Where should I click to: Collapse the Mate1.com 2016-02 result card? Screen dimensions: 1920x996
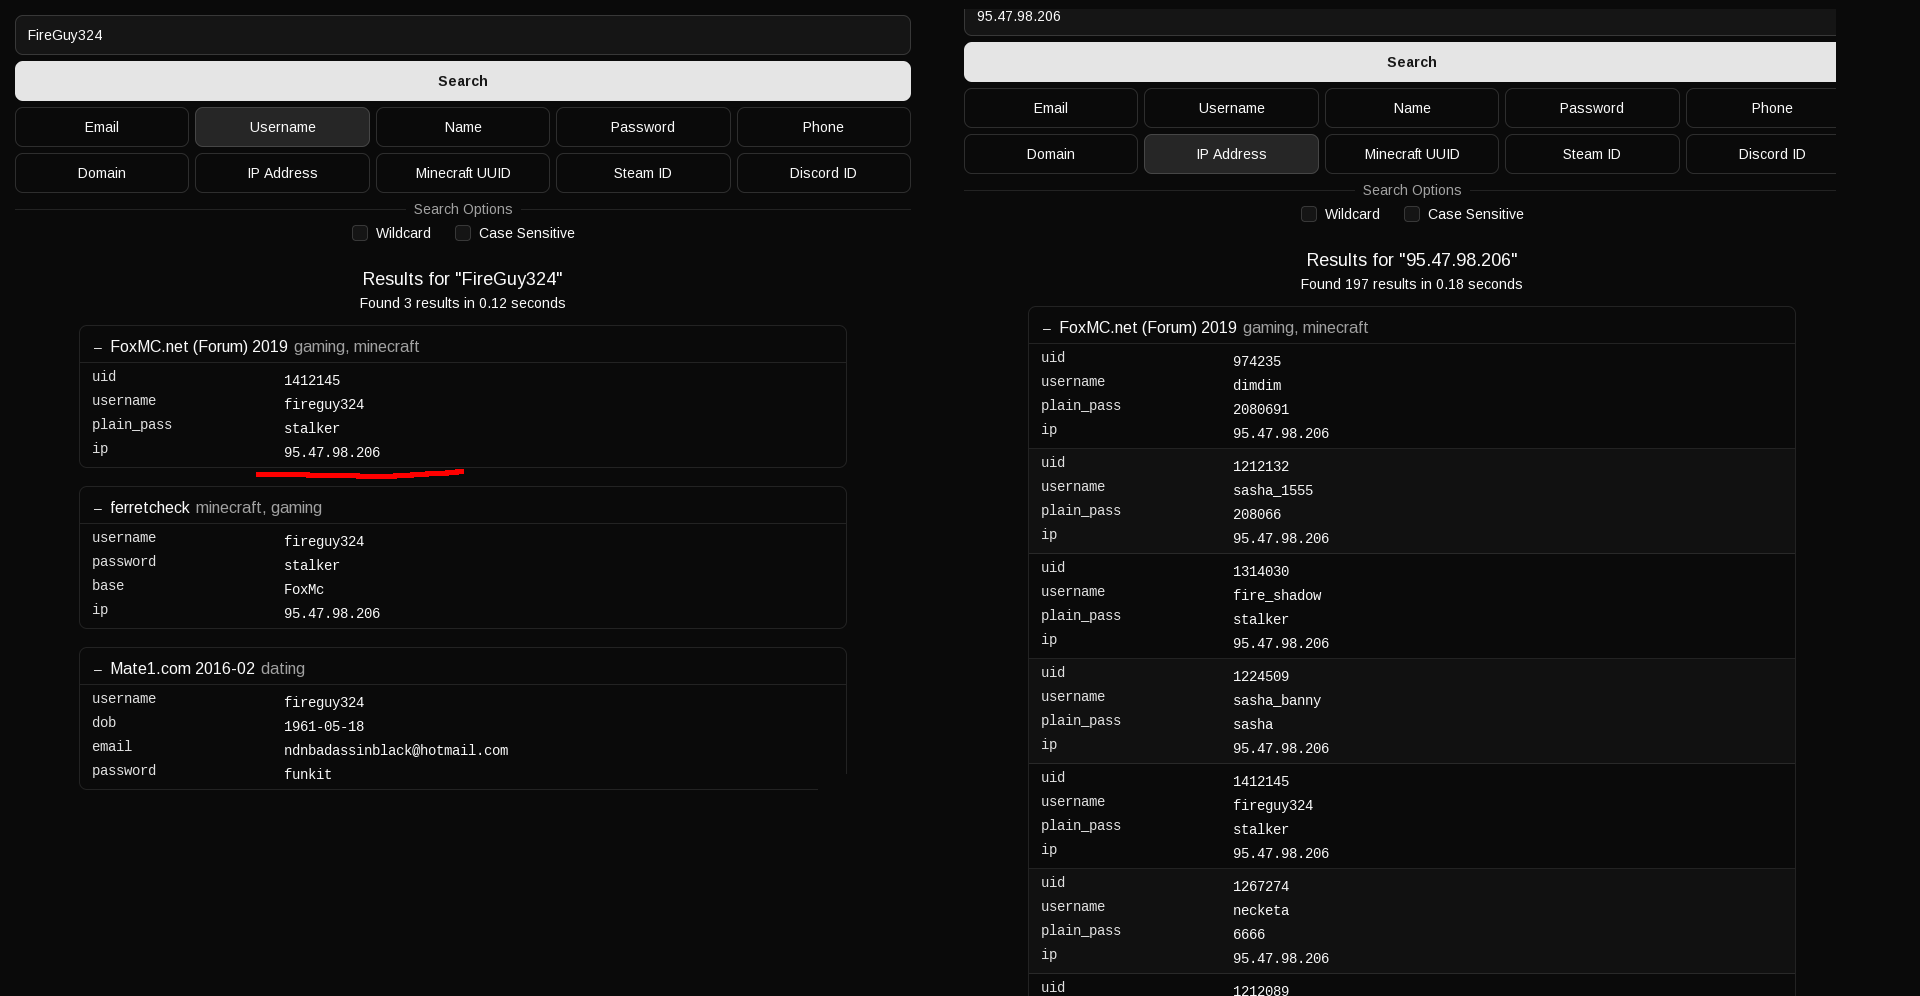tap(98, 669)
